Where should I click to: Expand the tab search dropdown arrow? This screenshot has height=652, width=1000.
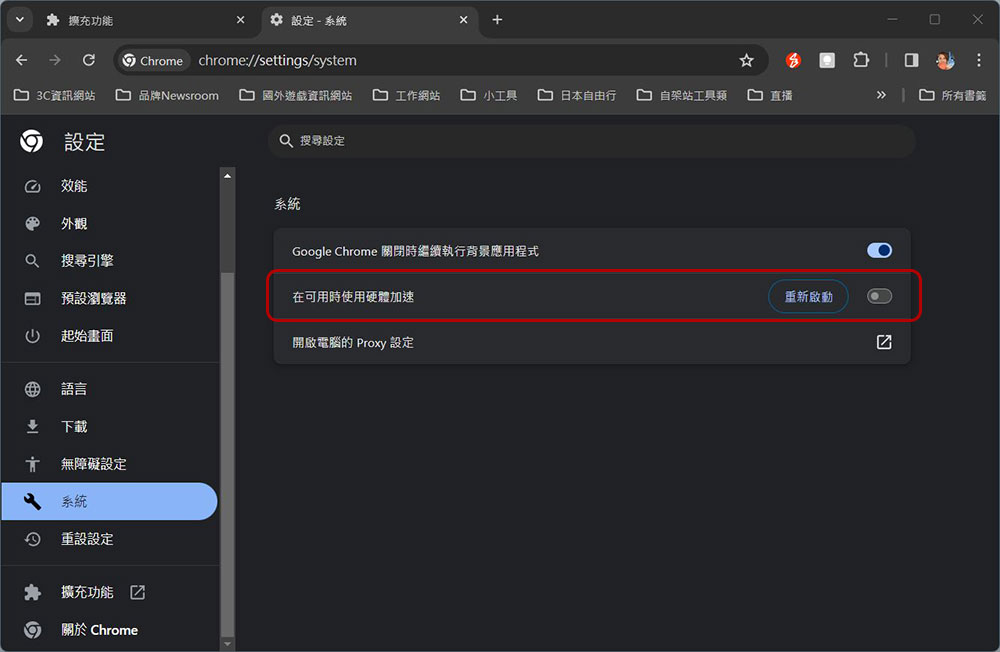pyautogui.click(x=20, y=20)
